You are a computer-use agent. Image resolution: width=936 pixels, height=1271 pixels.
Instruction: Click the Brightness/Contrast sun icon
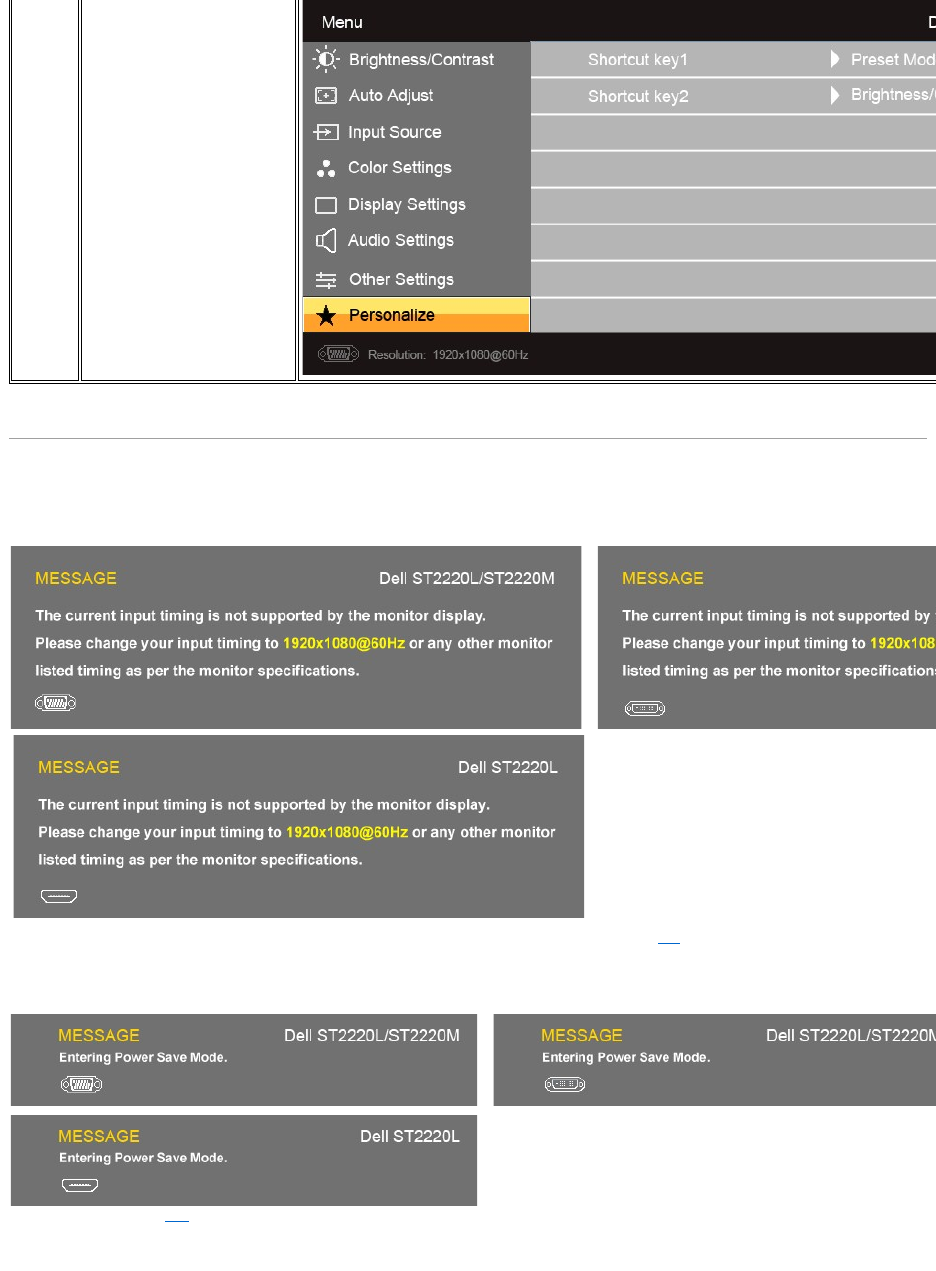coord(326,59)
